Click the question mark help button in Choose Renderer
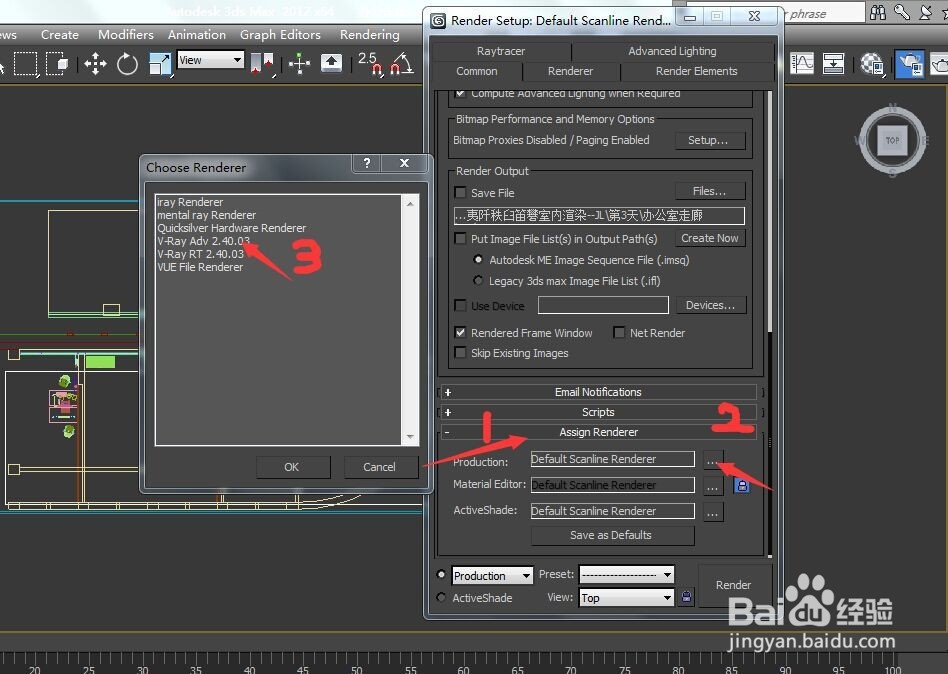The width and height of the screenshot is (948, 674). tap(367, 163)
